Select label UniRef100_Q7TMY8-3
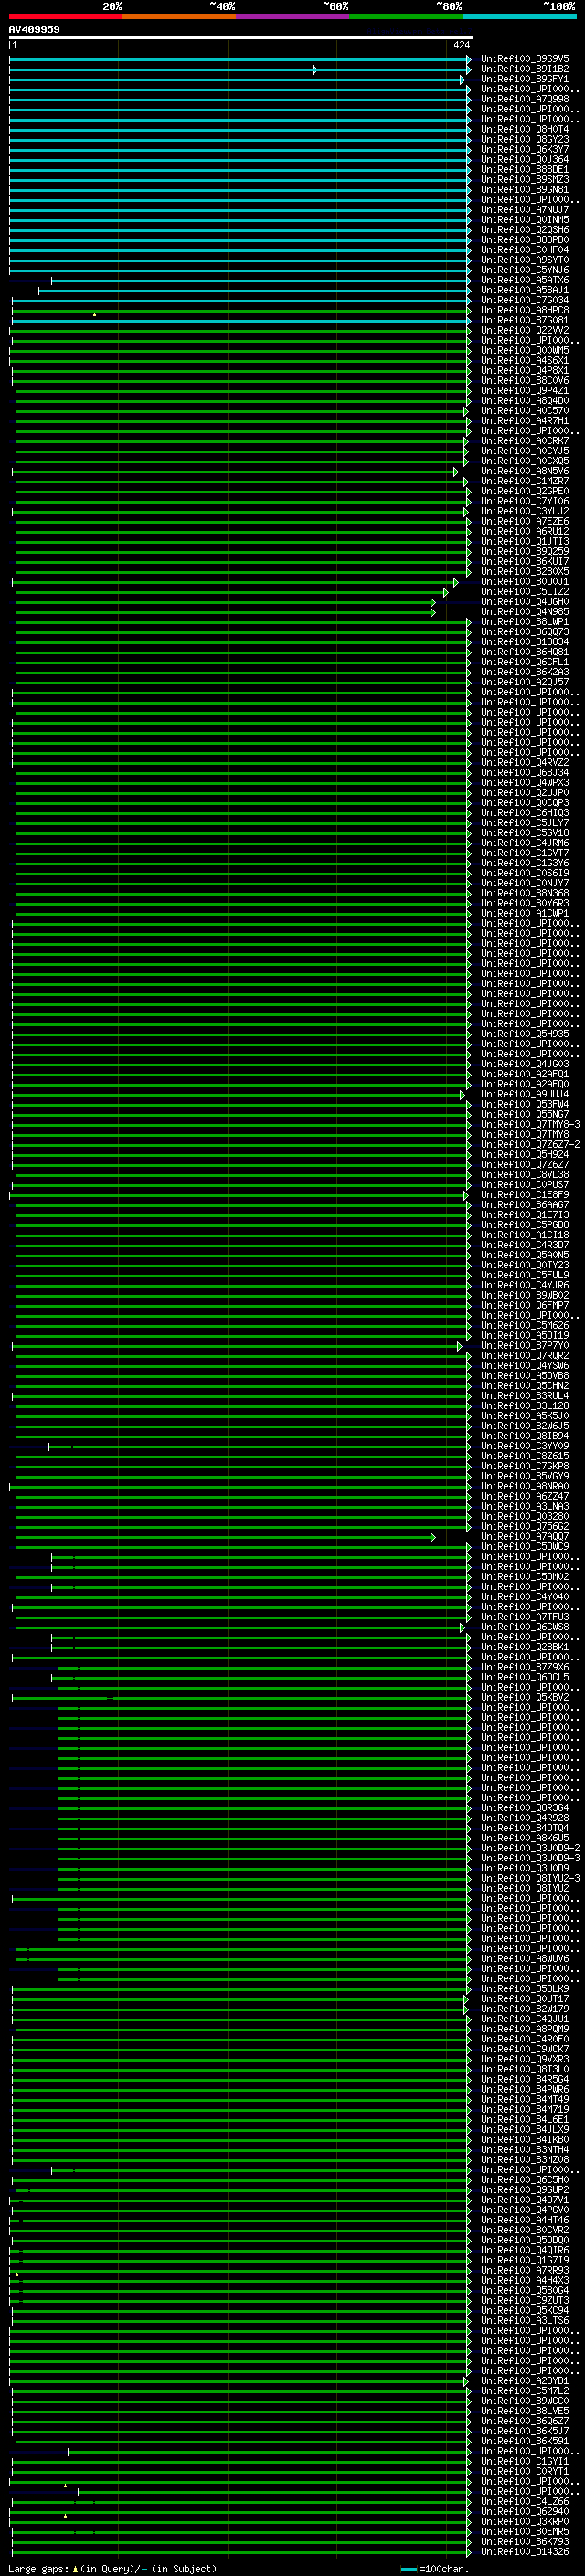 530,1124
